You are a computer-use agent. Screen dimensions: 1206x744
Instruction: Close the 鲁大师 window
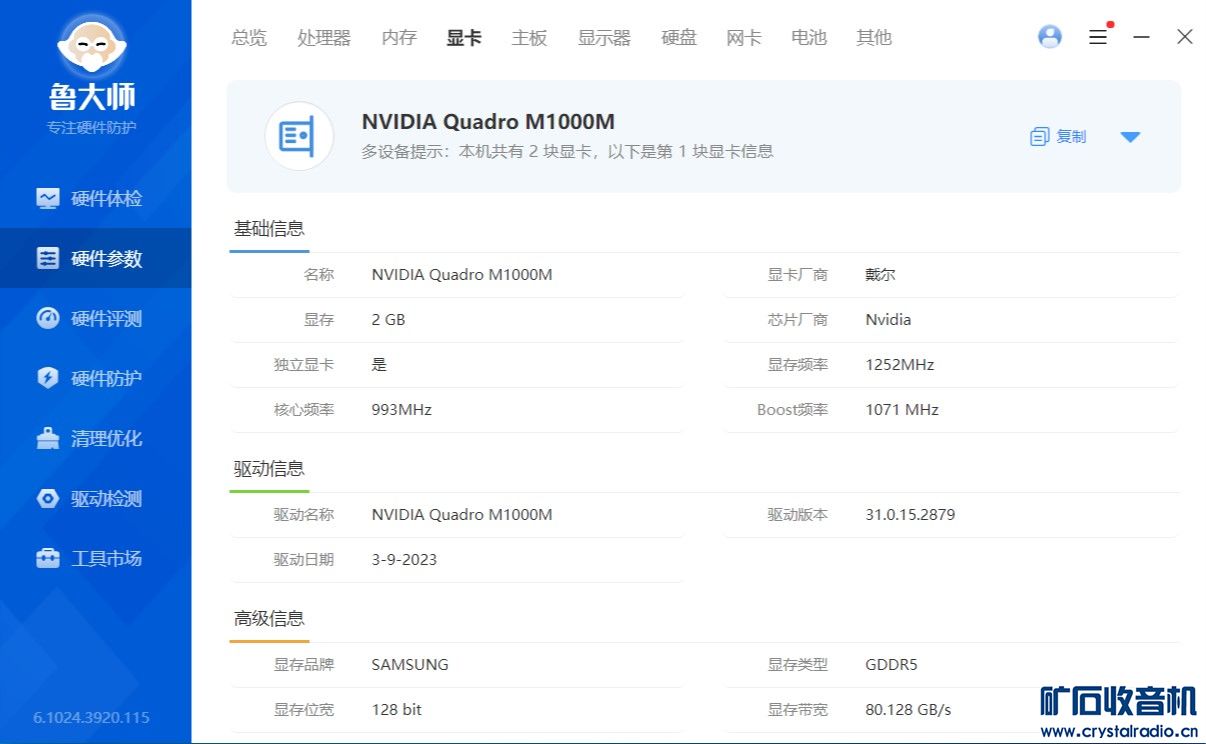(x=1185, y=37)
